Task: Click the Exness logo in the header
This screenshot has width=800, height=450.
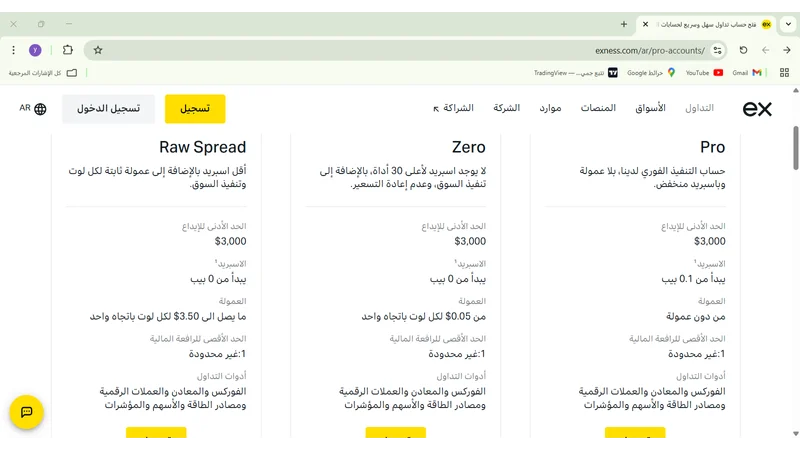Action: (x=757, y=109)
